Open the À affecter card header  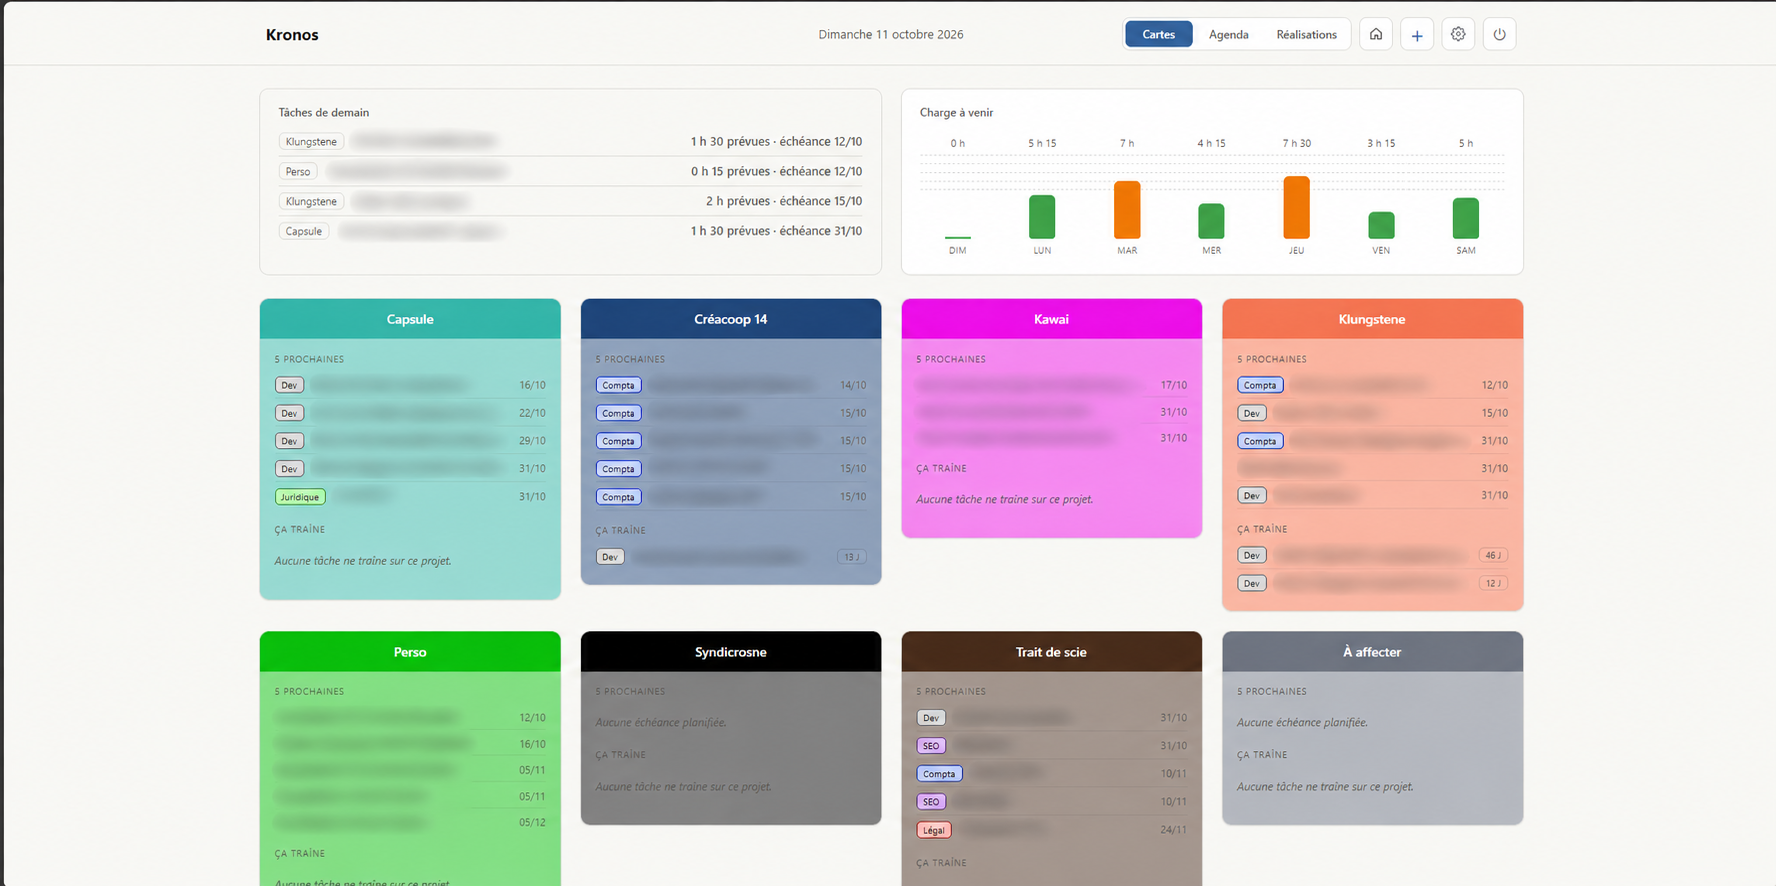point(1372,652)
